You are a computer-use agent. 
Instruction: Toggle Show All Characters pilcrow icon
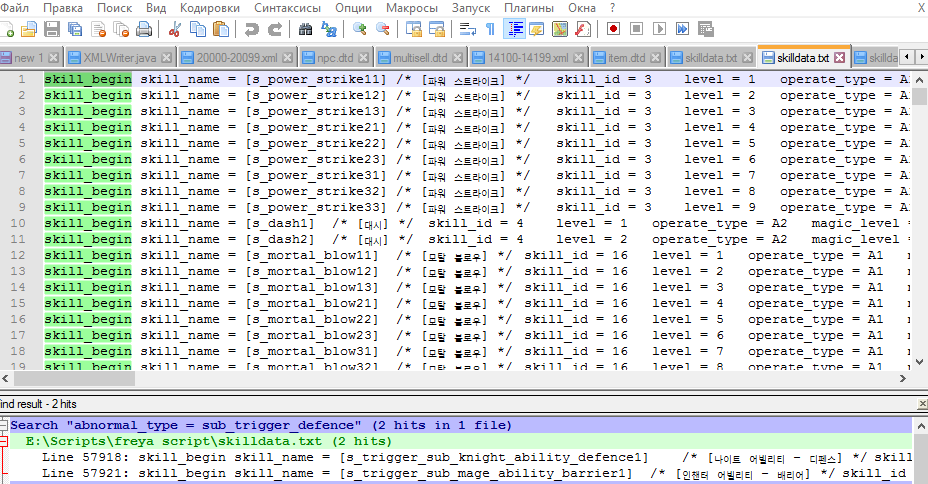pyautogui.click(x=491, y=30)
